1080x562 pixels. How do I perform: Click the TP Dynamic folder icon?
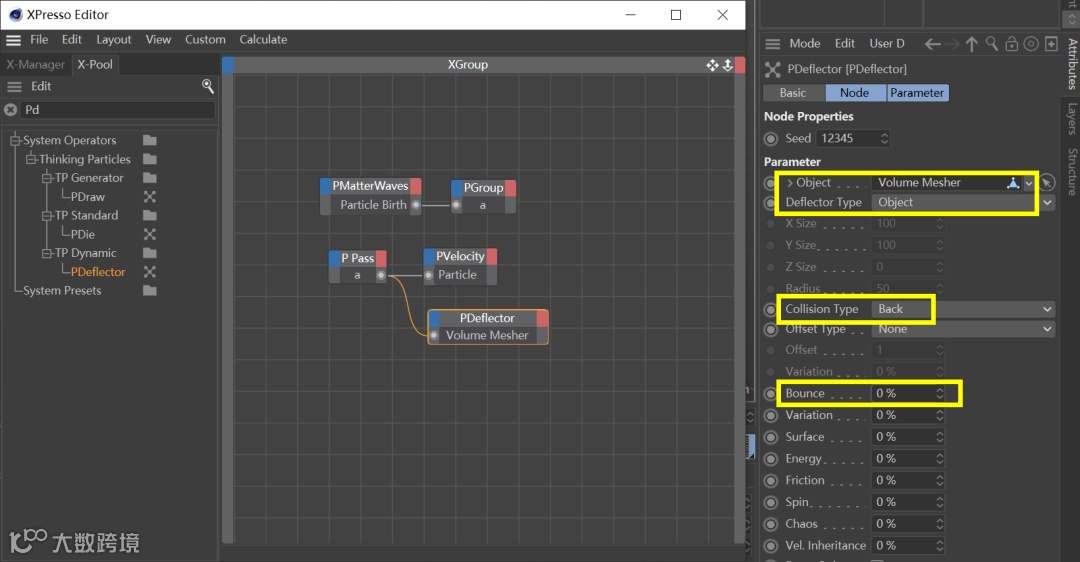click(149, 253)
